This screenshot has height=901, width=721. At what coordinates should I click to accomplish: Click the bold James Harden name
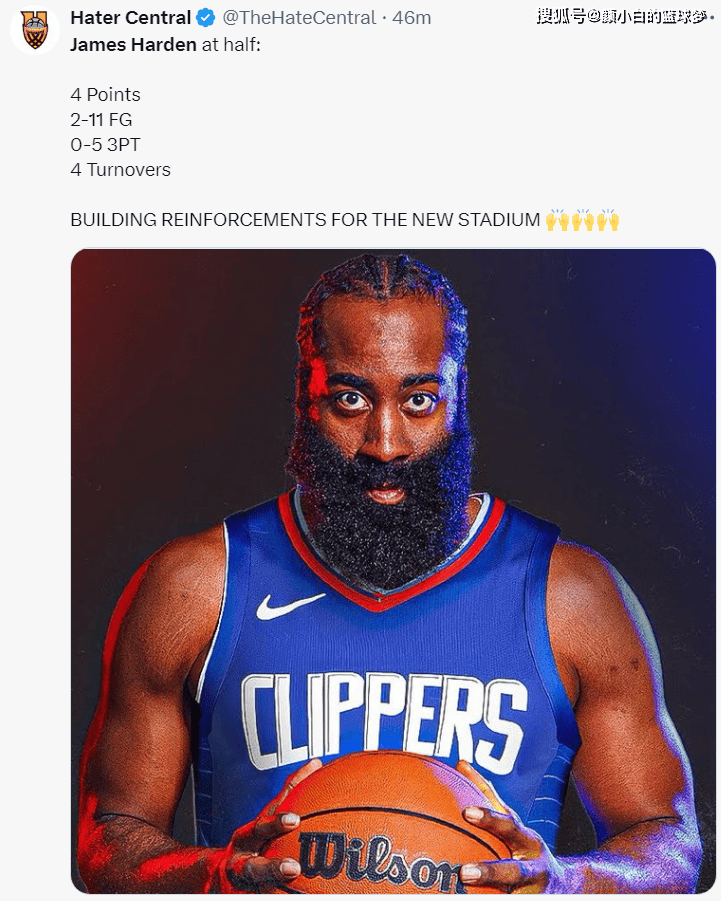click(133, 44)
